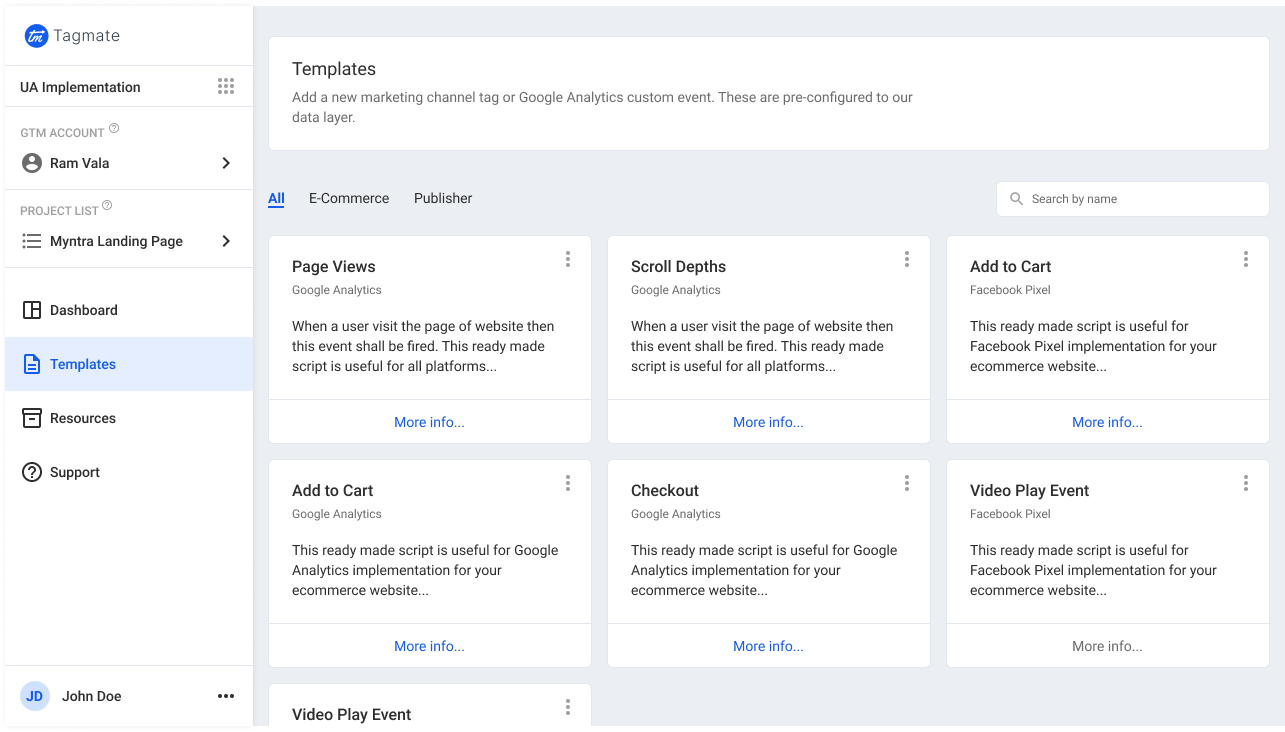The image size is (1285, 732).
Task: Open the Google Analytics Add to Cart kebab menu
Action: 568,483
